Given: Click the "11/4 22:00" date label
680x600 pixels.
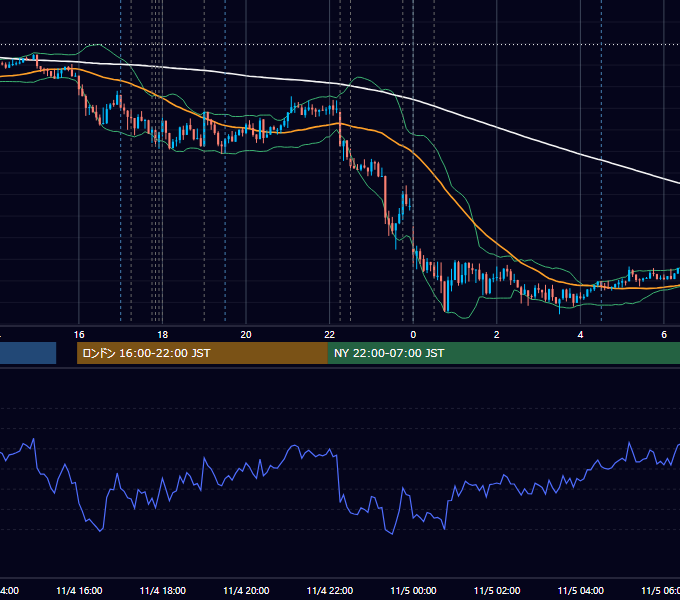Looking at the screenshot, I should point(330,591).
